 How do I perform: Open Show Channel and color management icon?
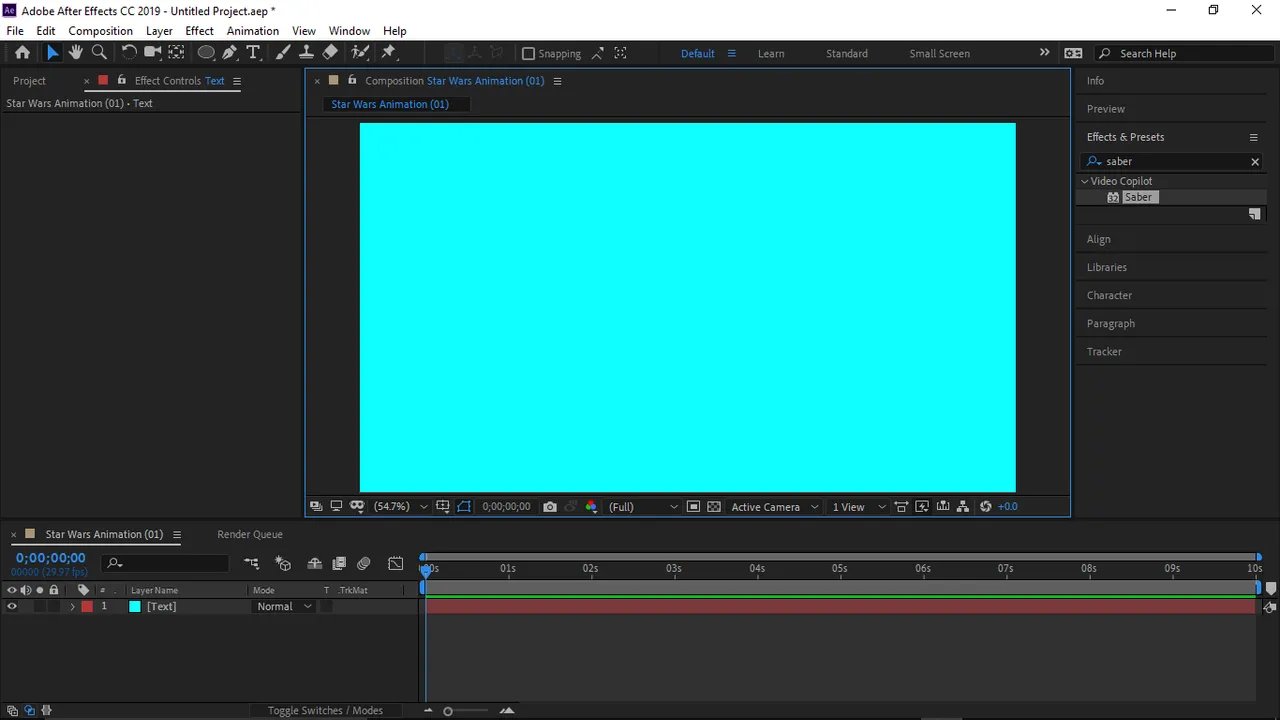click(591, 507)
